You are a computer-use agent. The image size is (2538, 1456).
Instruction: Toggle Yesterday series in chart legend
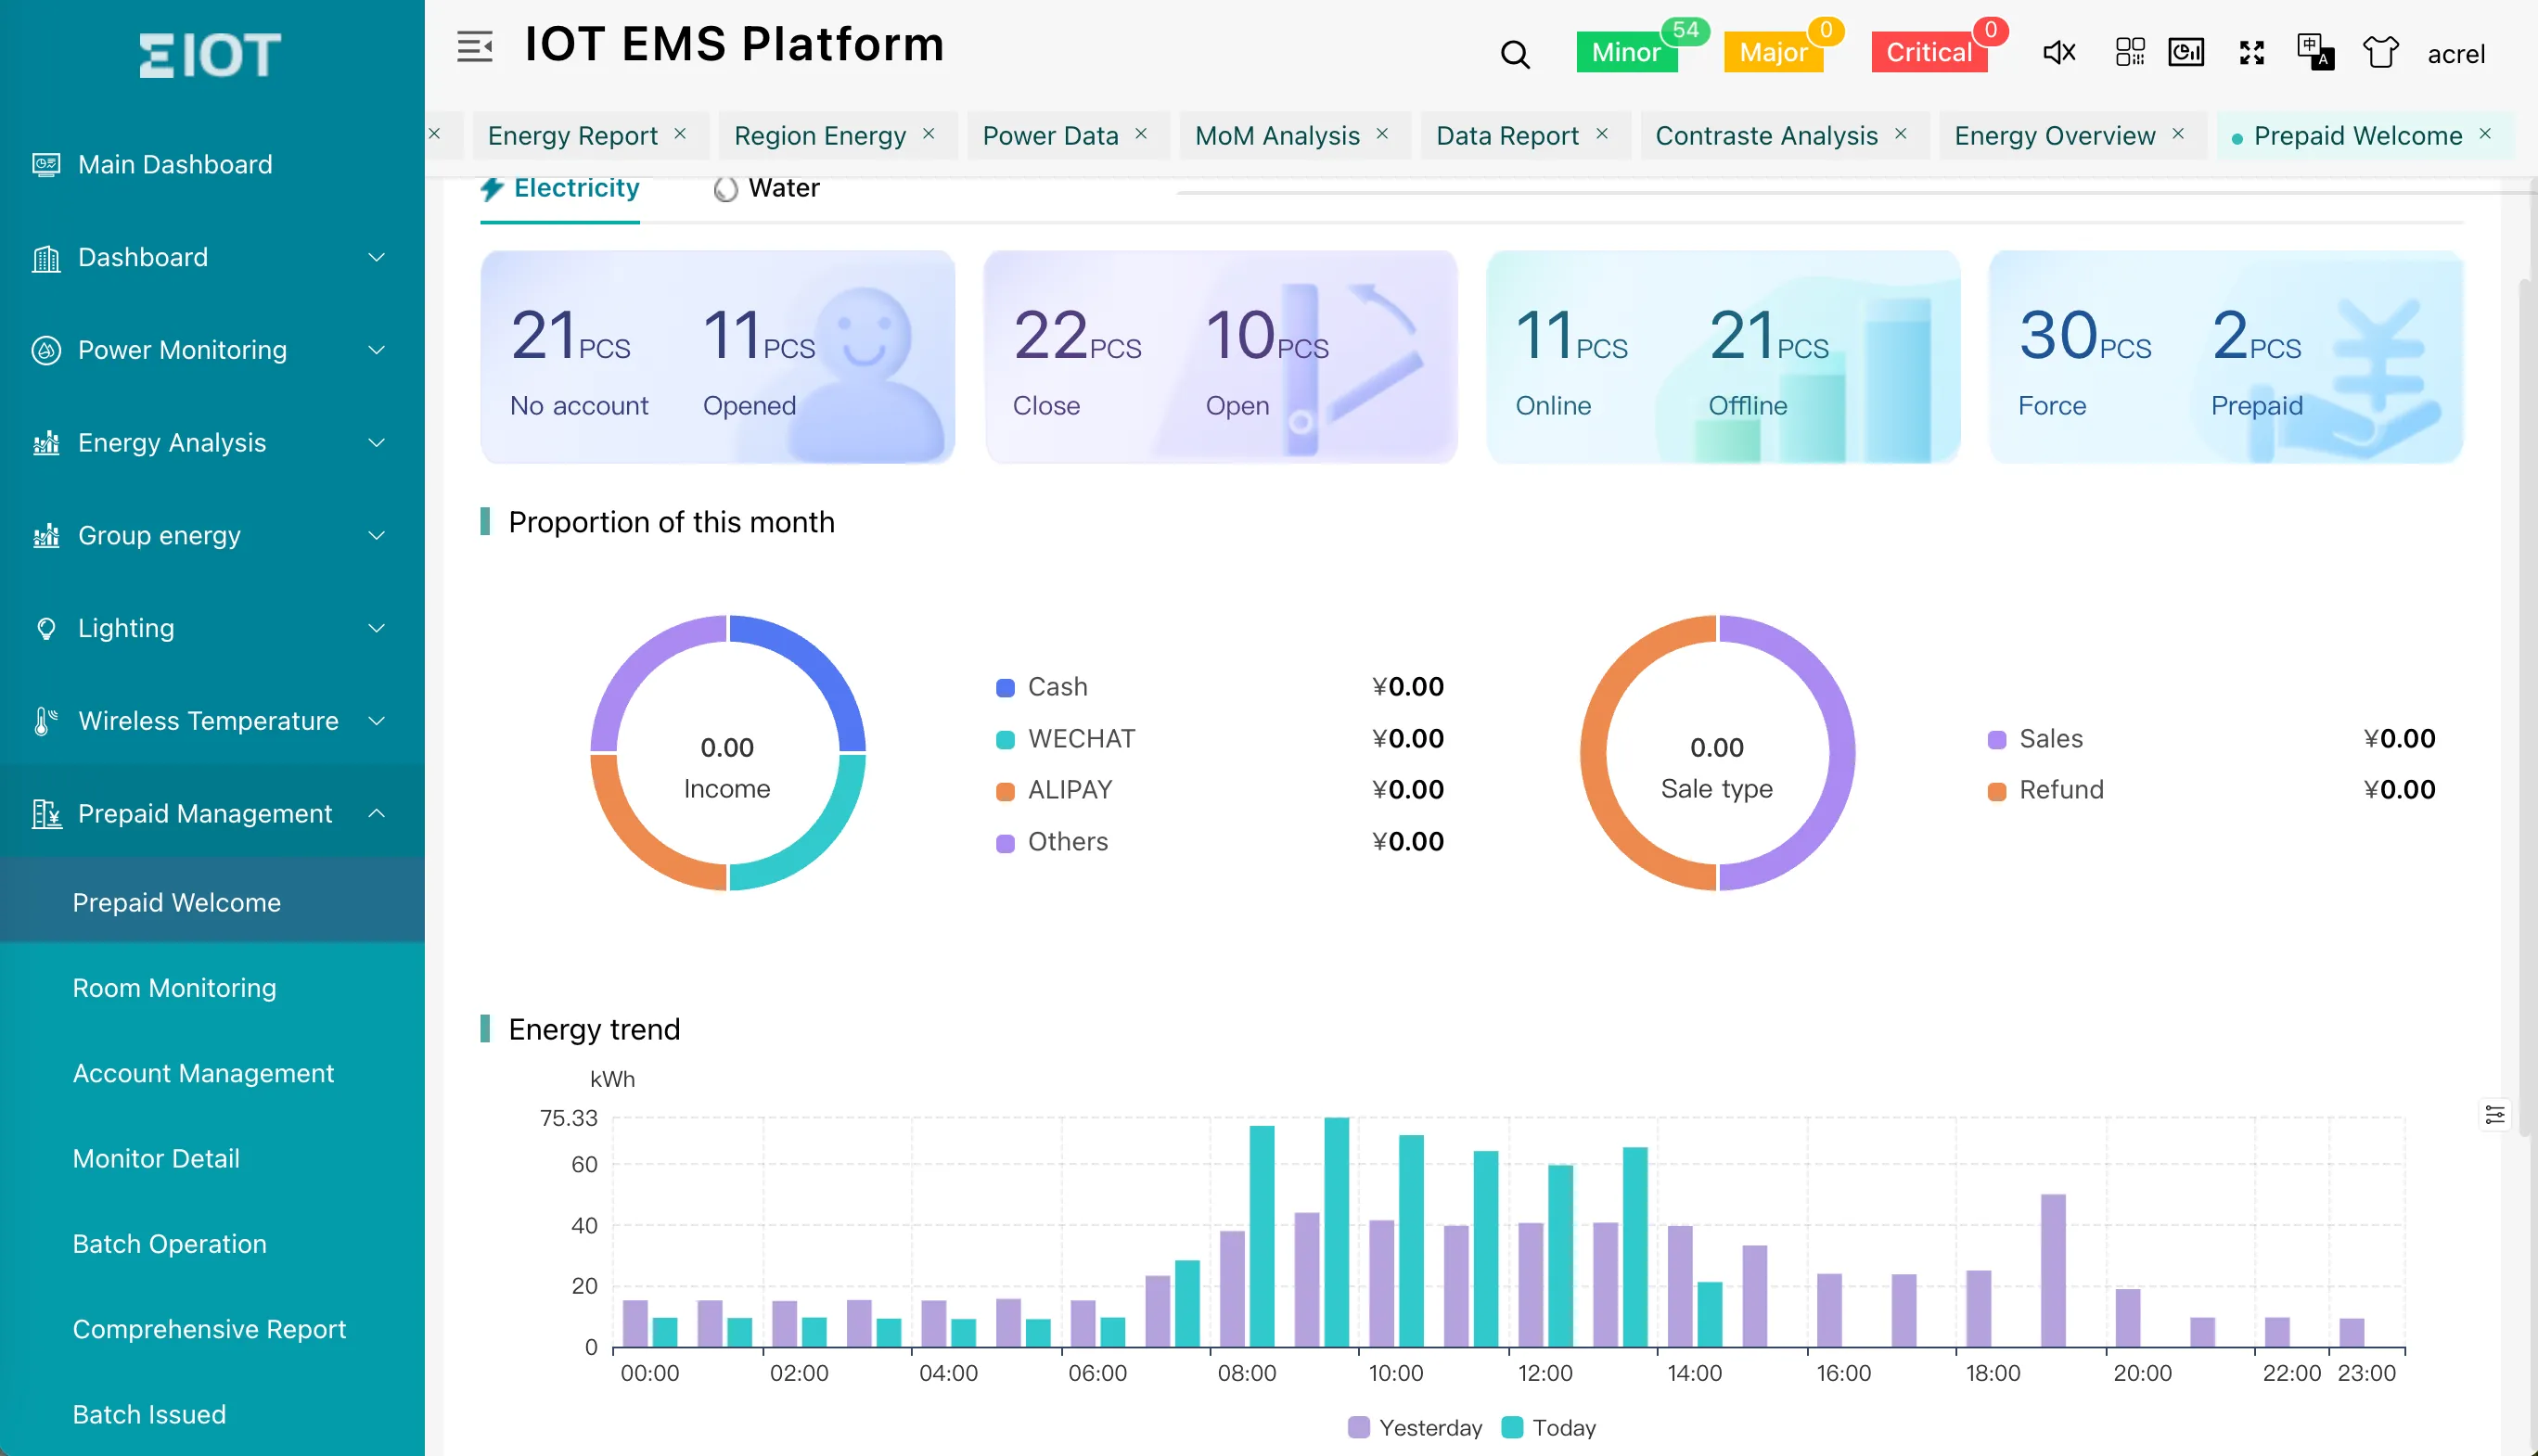click(x=1415, y=1427)
